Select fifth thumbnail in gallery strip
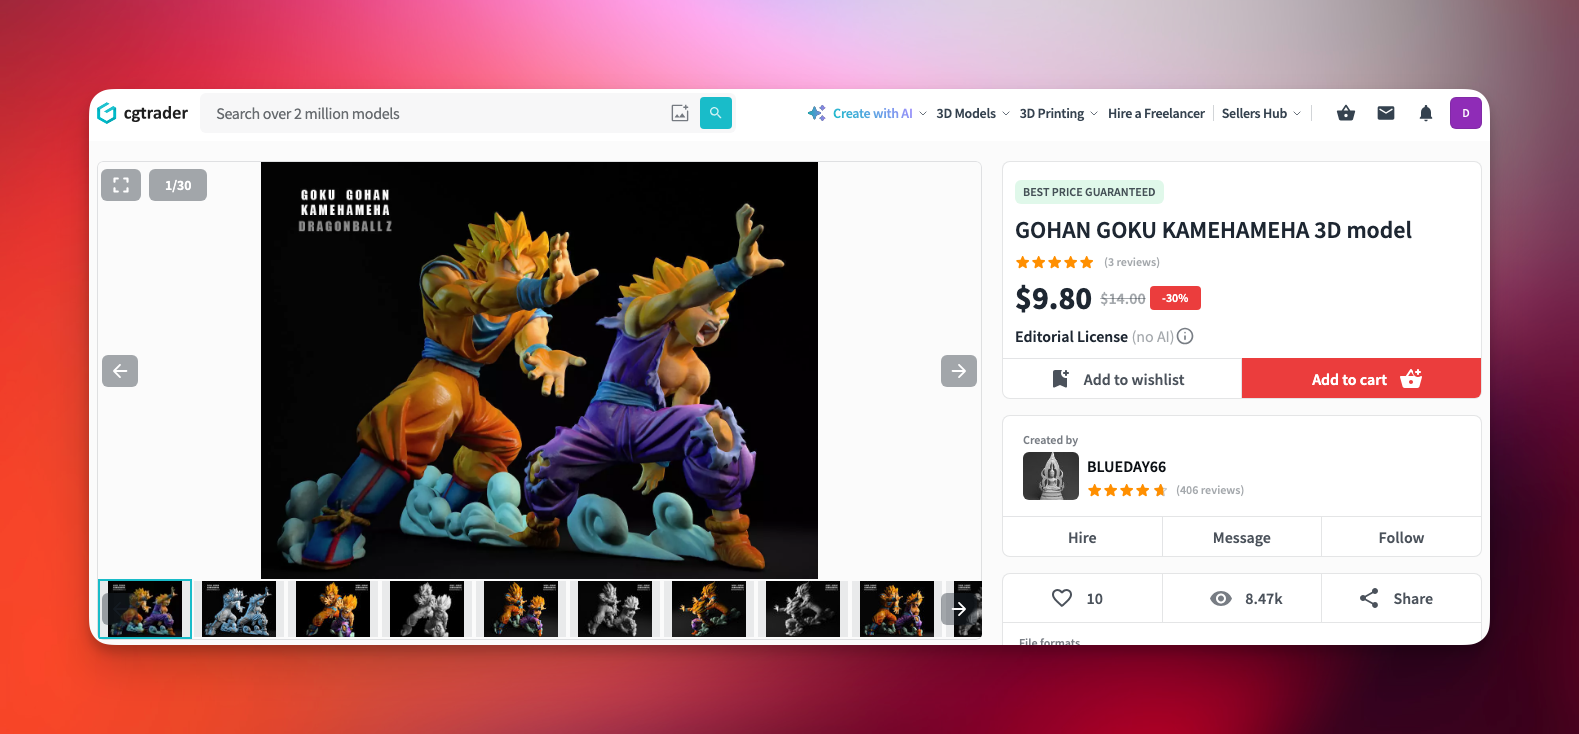Image resolution: width=1579 pixels, height=734 pixels. pyautogui.click(x=521, y=609)
